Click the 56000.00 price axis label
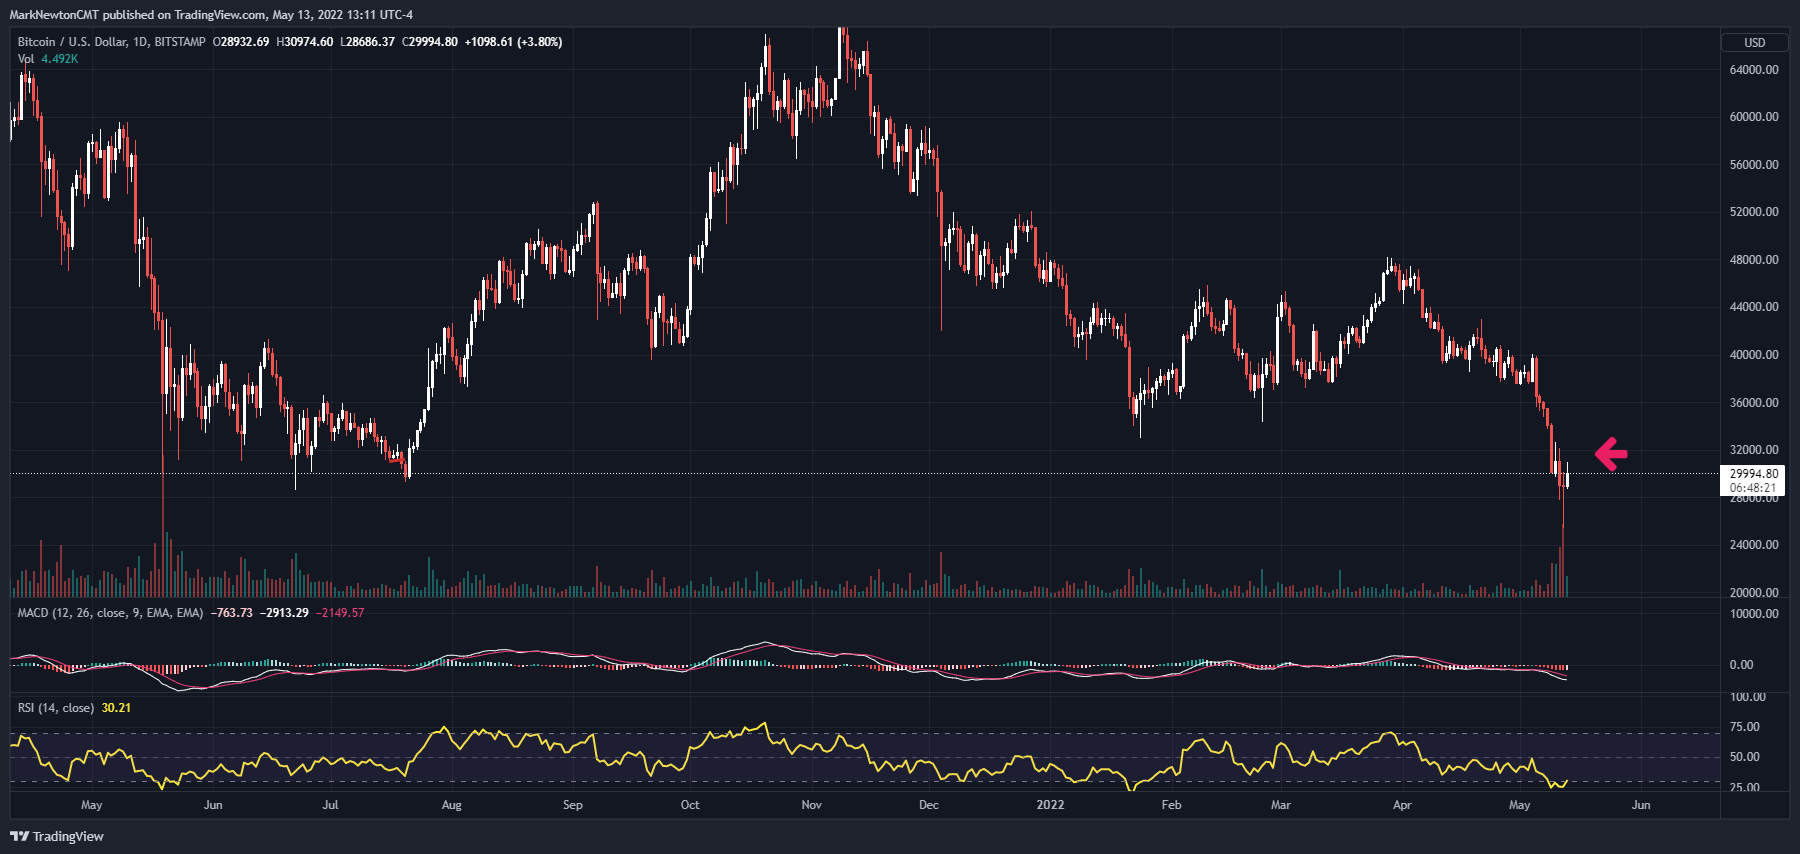This screenshot has width=1800, height=854. point(1754,165)
